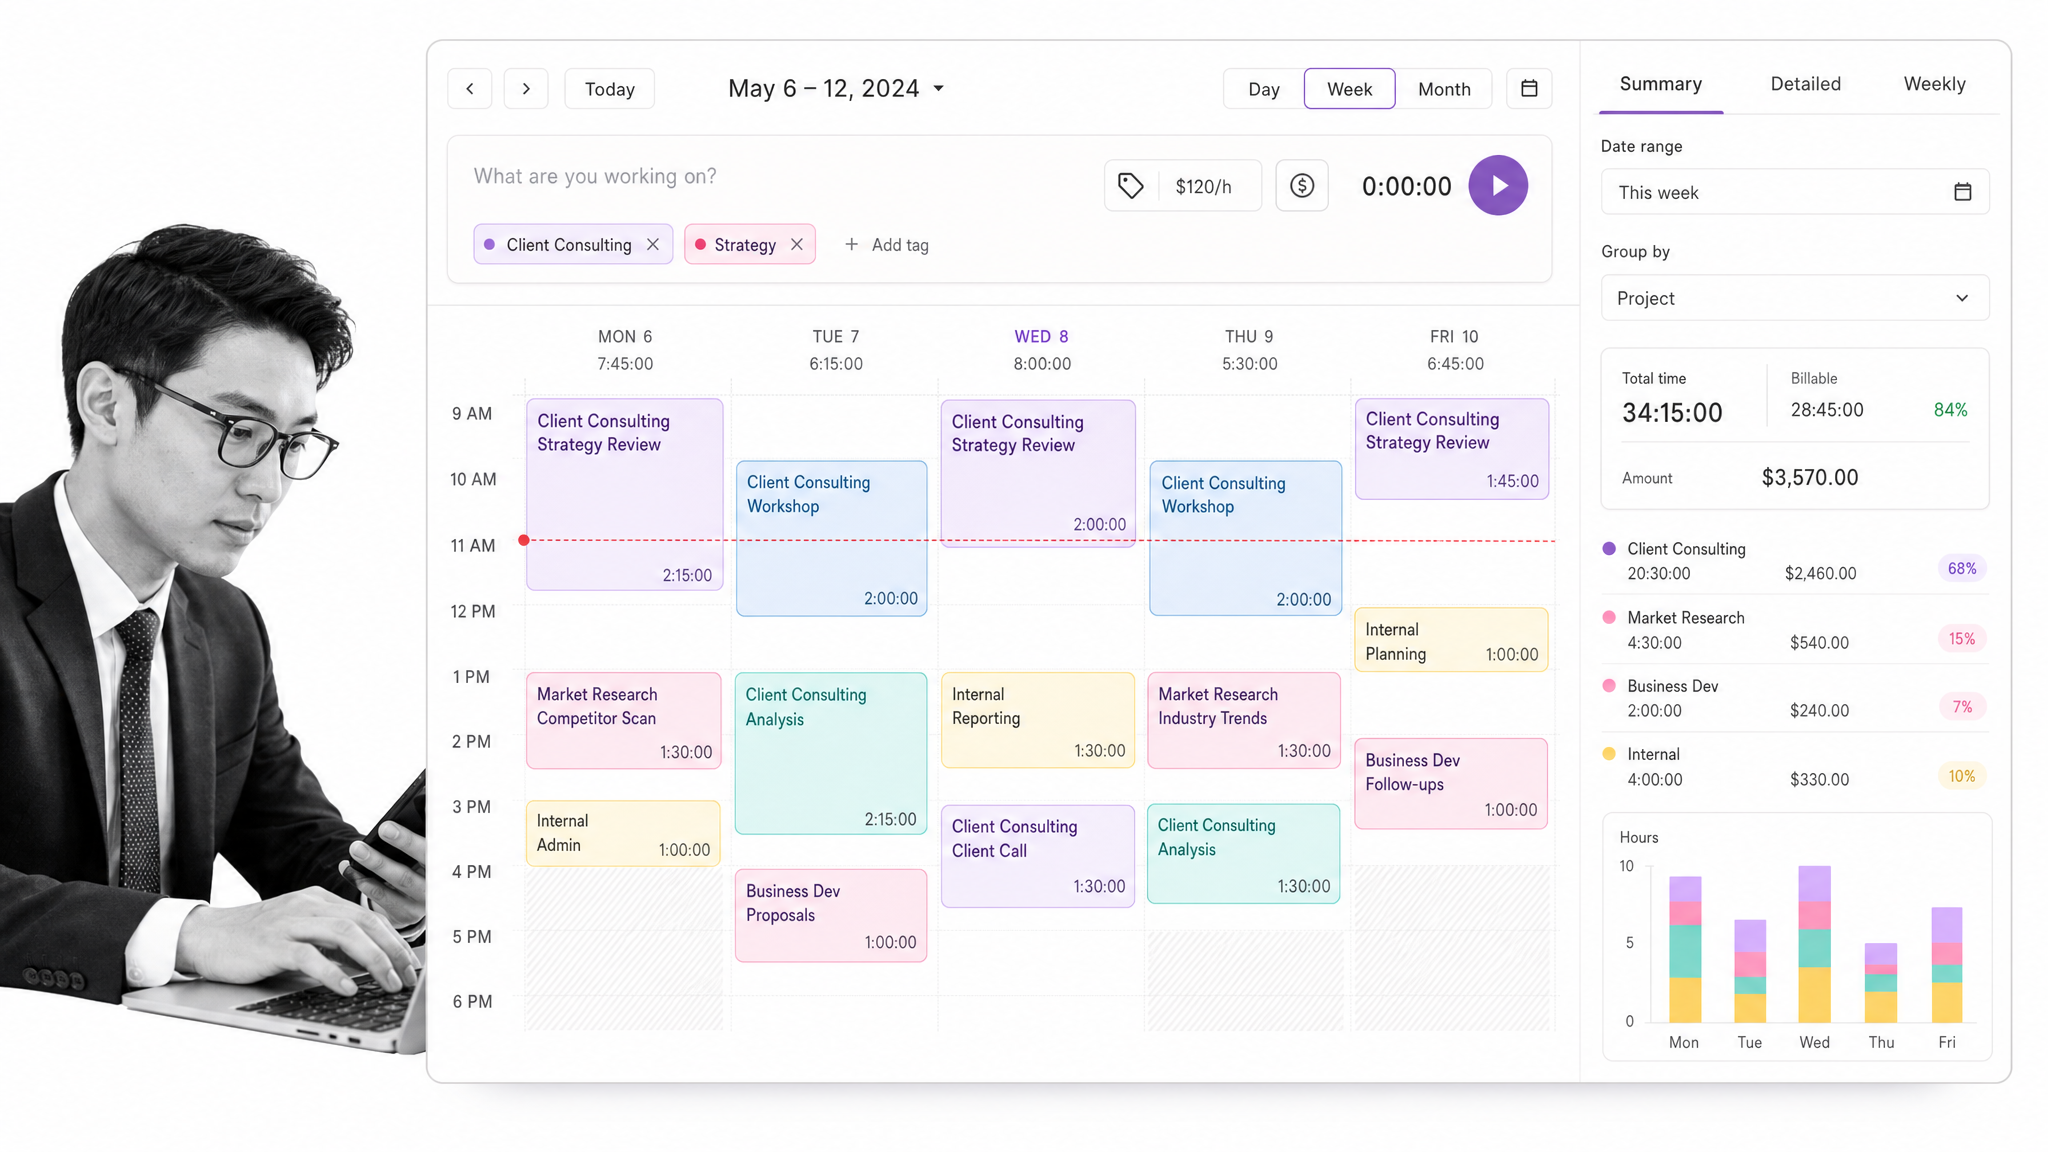Click the Mon bar in Hours chart
The width and height of the screenshot is (2048, 1152).
[1685, 949]
